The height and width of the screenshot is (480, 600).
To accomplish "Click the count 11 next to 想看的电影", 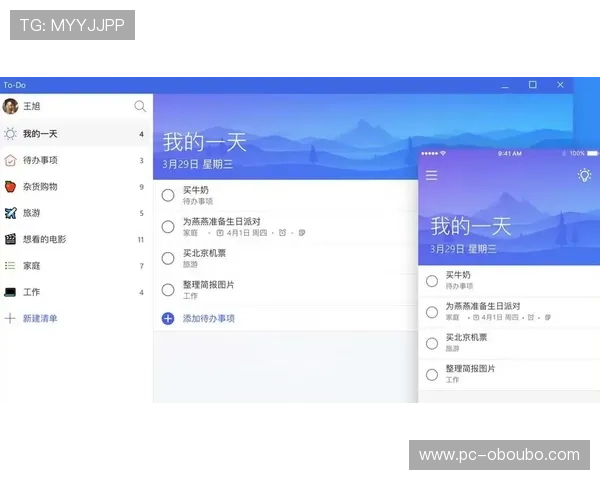I will 141,240.
